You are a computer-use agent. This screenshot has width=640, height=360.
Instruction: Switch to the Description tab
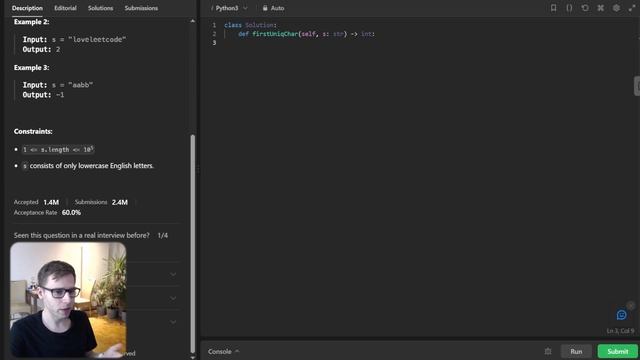(x=27, y=8)
